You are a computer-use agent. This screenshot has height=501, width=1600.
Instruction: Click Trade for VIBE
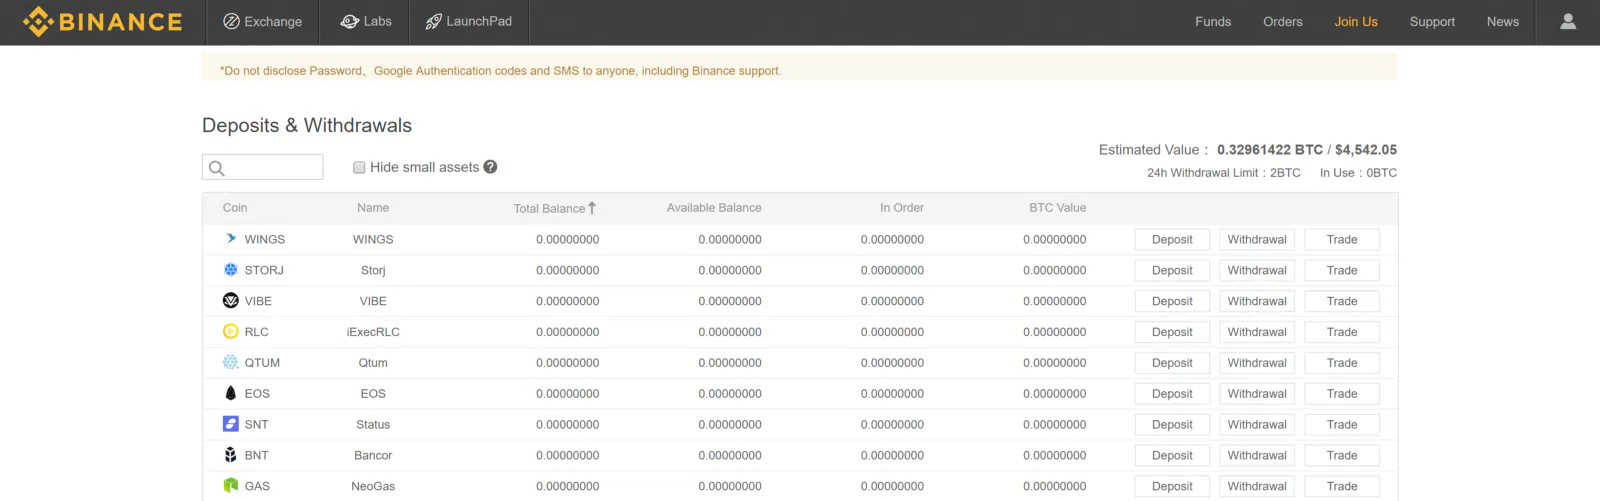tap(1342, 301)
